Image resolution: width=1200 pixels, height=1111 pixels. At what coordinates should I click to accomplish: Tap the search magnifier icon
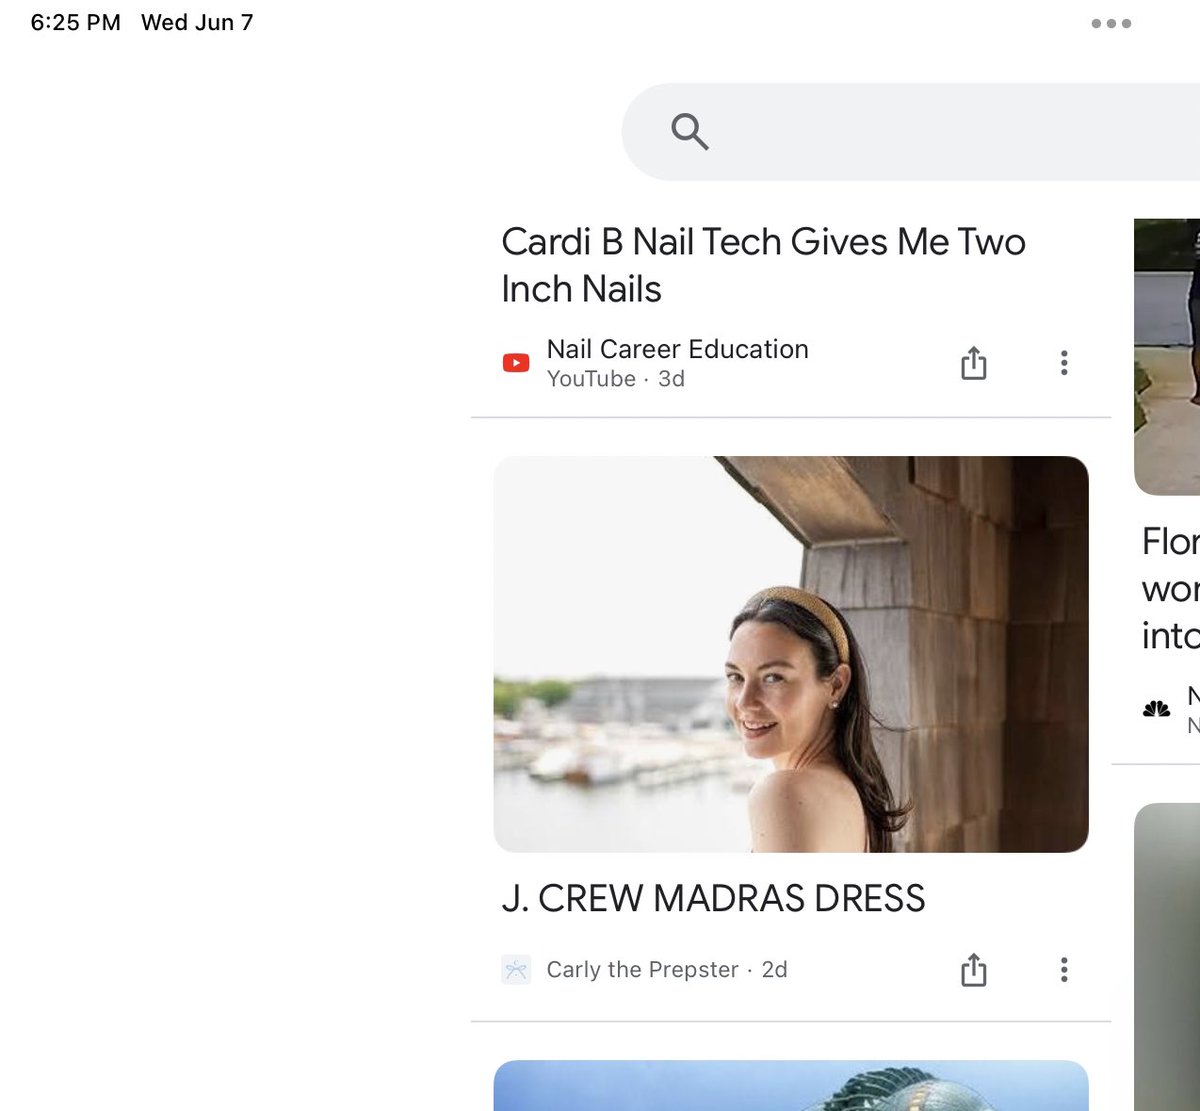690,131
